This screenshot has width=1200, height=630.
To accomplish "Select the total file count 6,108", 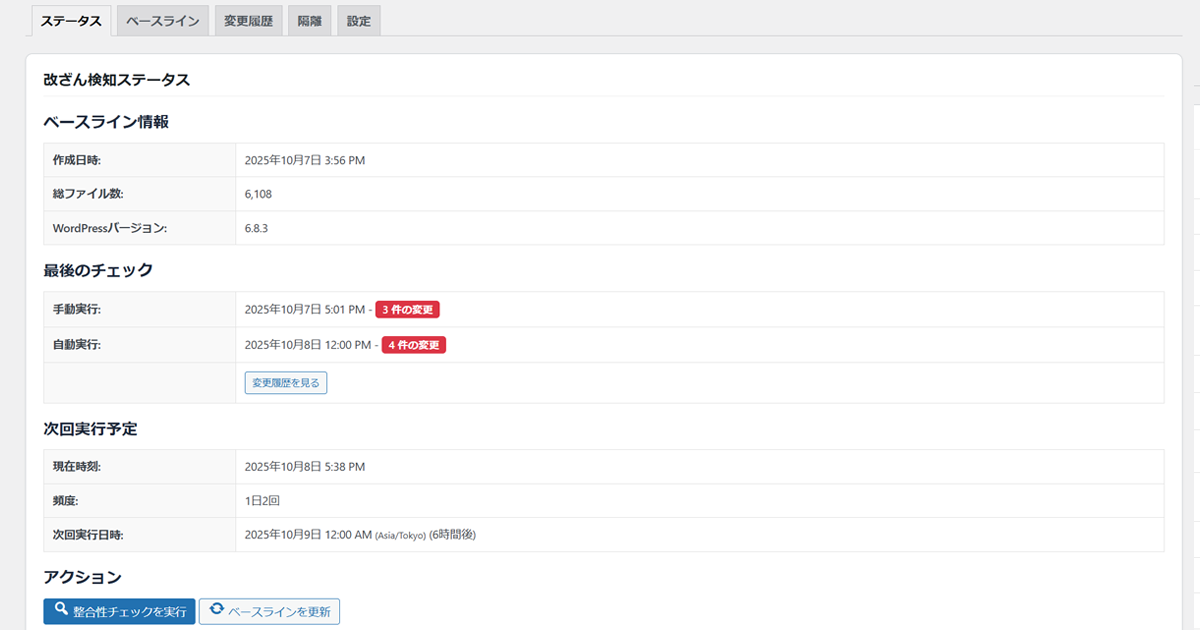I will tap(258, 194).
